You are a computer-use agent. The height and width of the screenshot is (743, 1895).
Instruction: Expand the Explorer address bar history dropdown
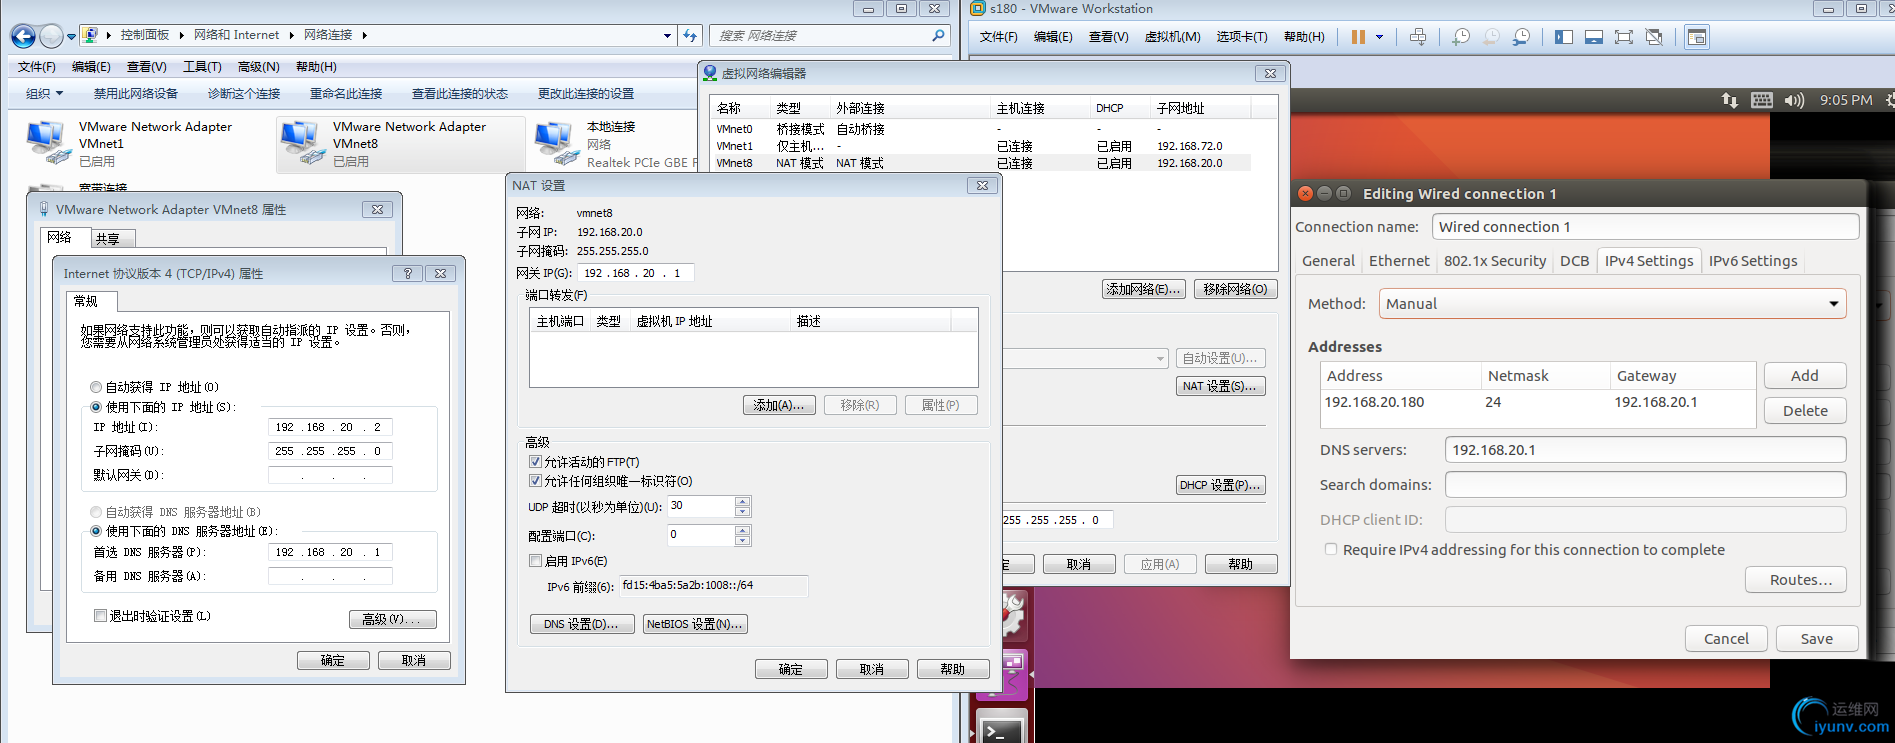pyautogui.click(x=667, y=35)
